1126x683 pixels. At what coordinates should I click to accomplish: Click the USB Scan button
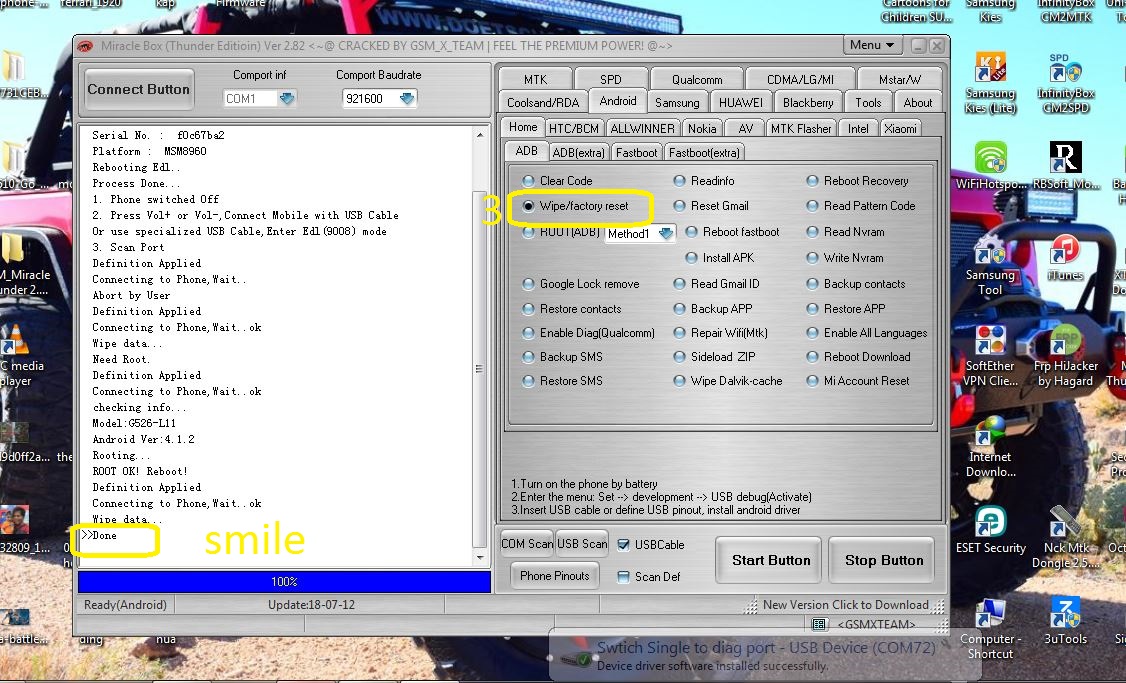[582, 544]
